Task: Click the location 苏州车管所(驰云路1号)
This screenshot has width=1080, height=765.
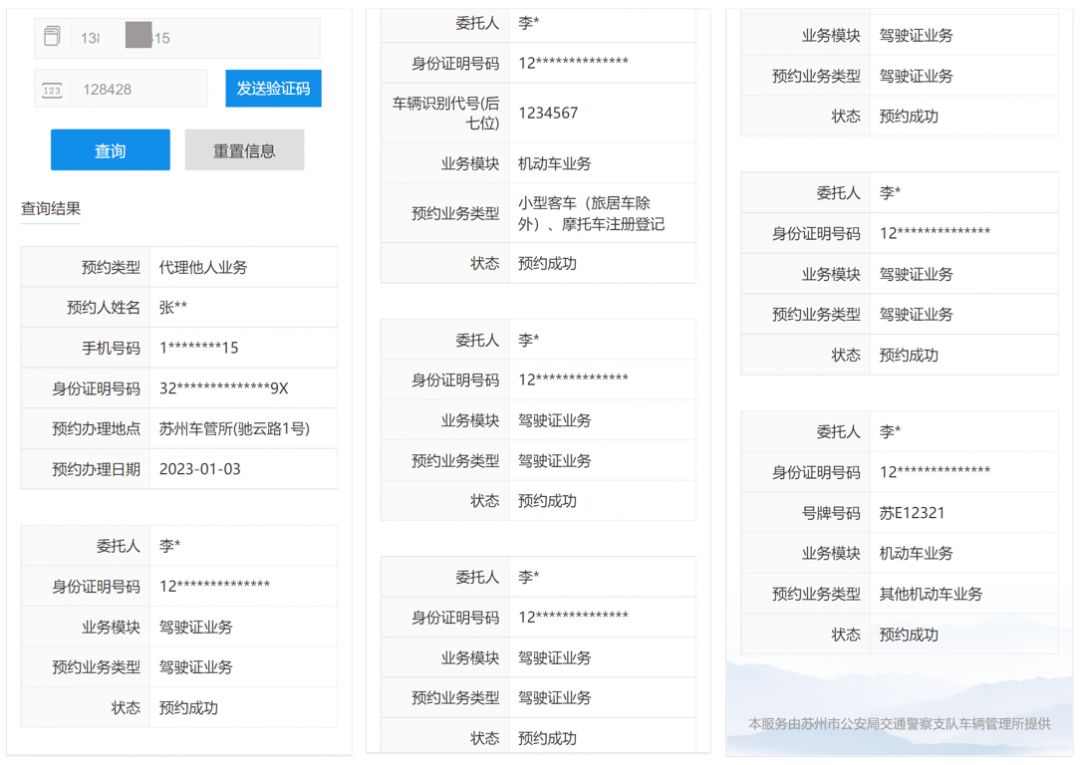Action: point(234,428)
